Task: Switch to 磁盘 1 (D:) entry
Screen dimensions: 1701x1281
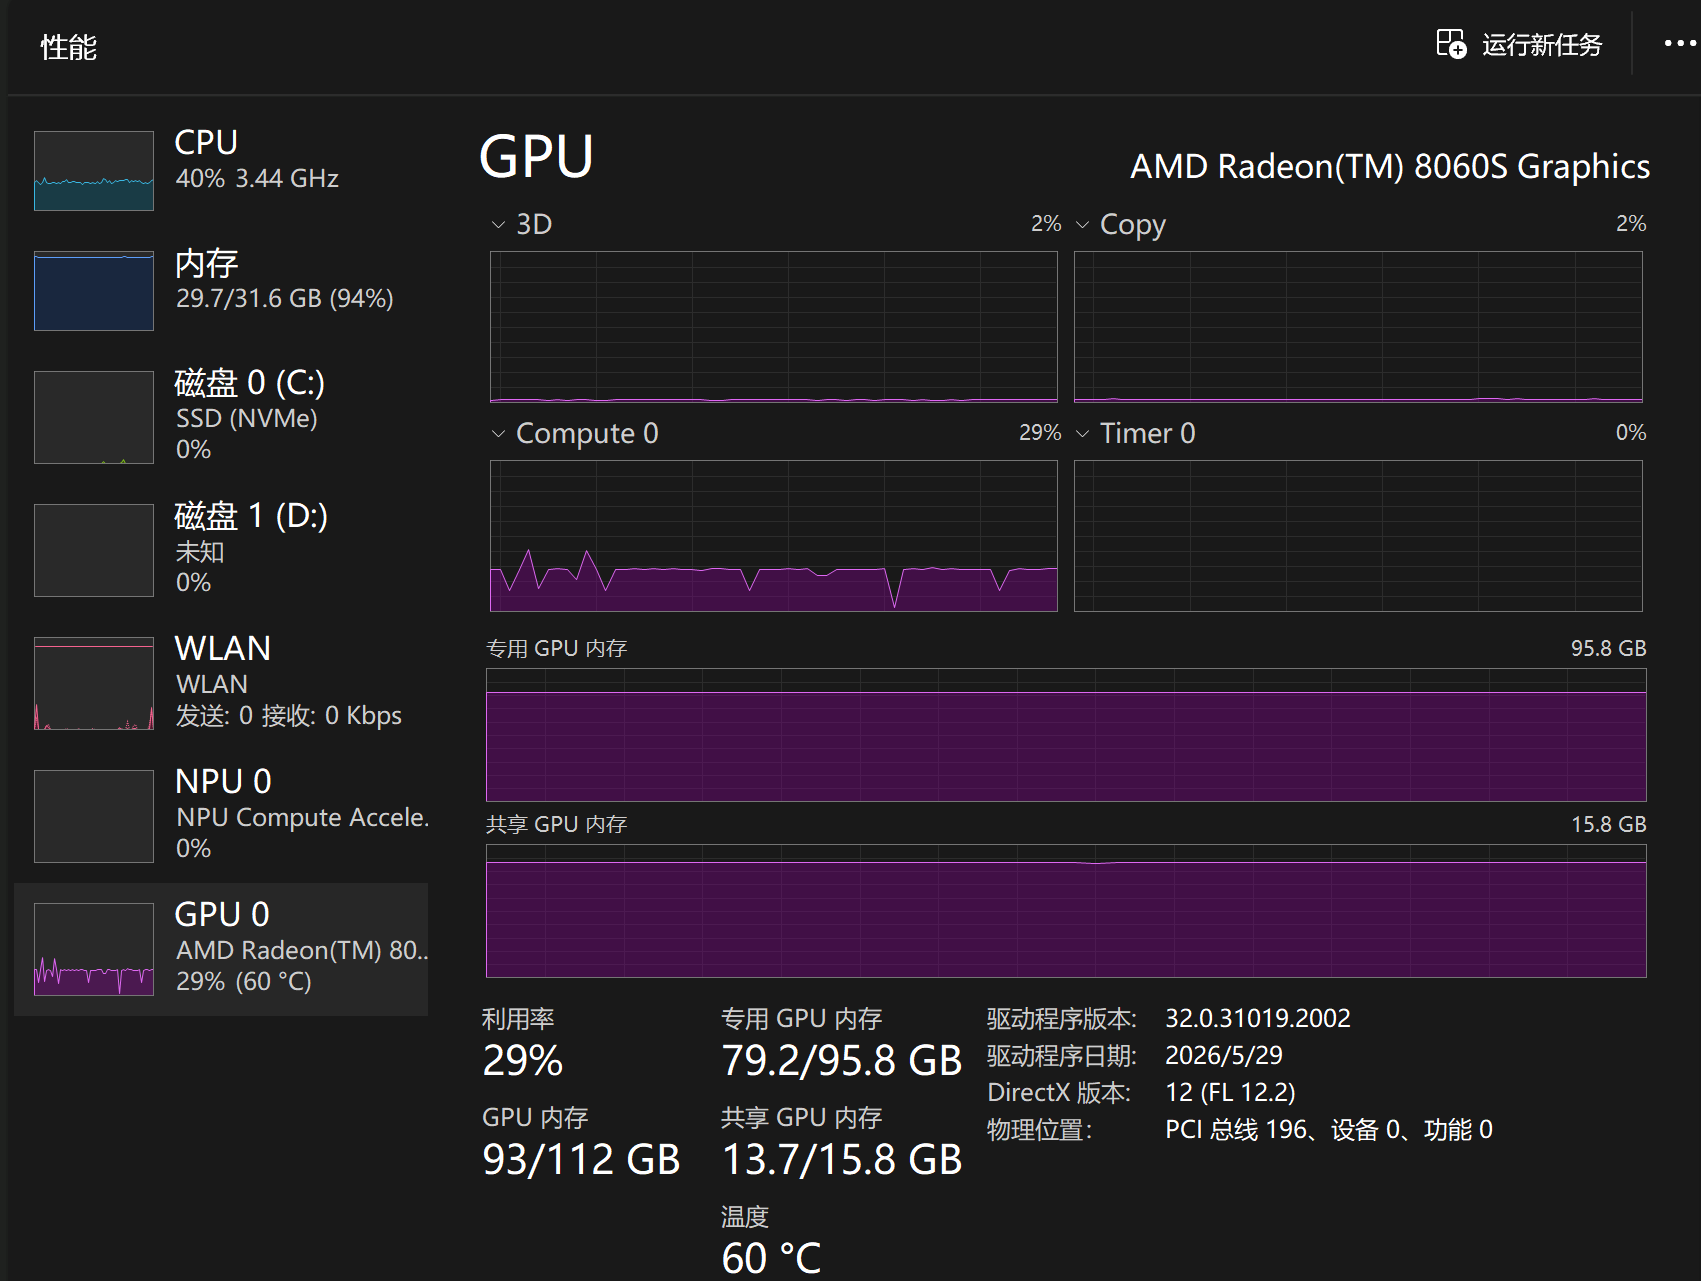Action: click(x=221, y=550)
